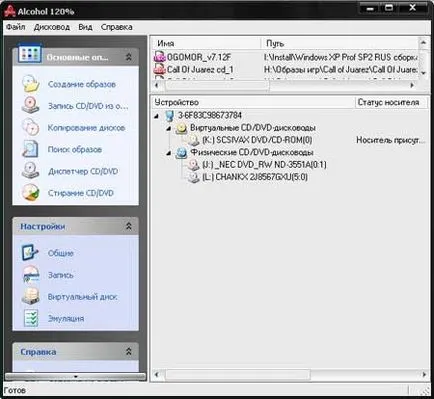The height and width of the screenshot is (399, 434).
Task: Open Копирование дисков link
Action: point(86,128)
